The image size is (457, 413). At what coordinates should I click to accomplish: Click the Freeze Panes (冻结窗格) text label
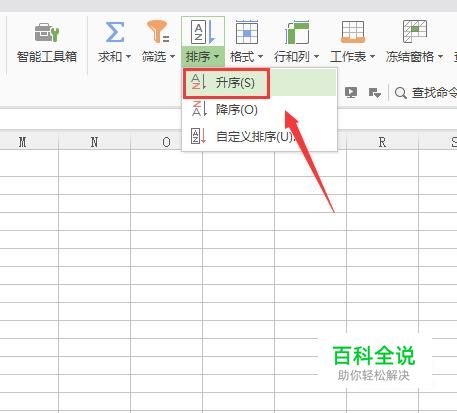[x=410, y=57]
